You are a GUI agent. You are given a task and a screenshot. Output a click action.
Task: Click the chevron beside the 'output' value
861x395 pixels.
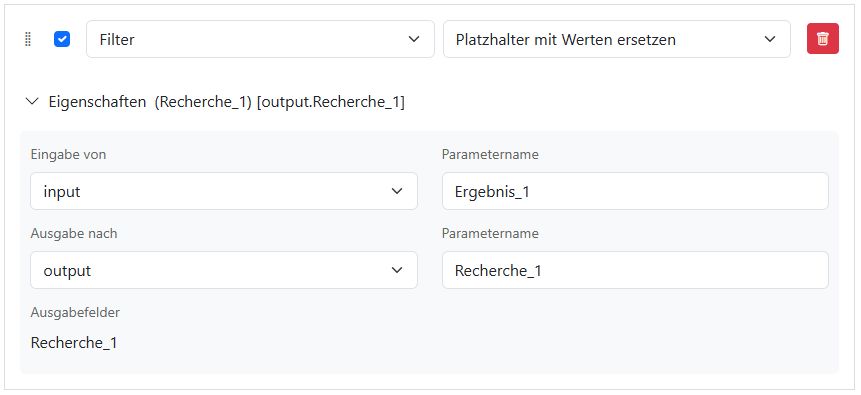[397, 270]
